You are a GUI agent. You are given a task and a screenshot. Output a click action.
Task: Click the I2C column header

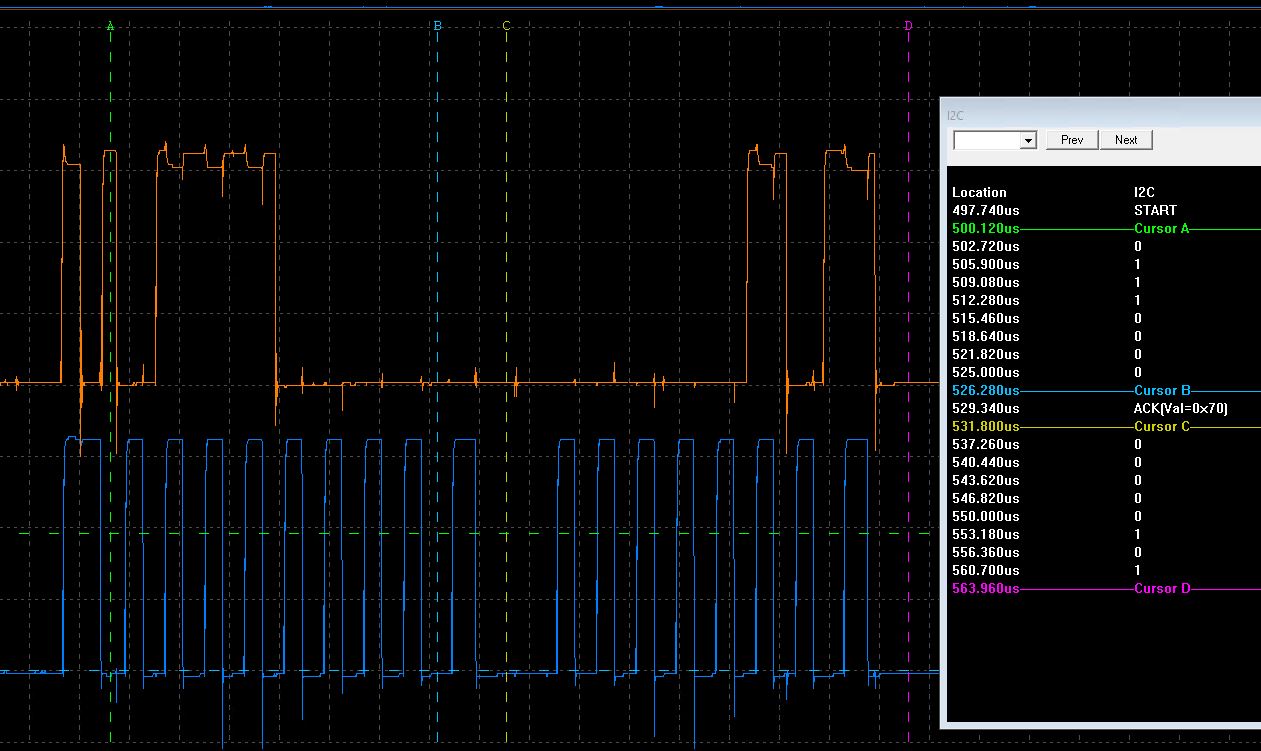[1144, 192]
